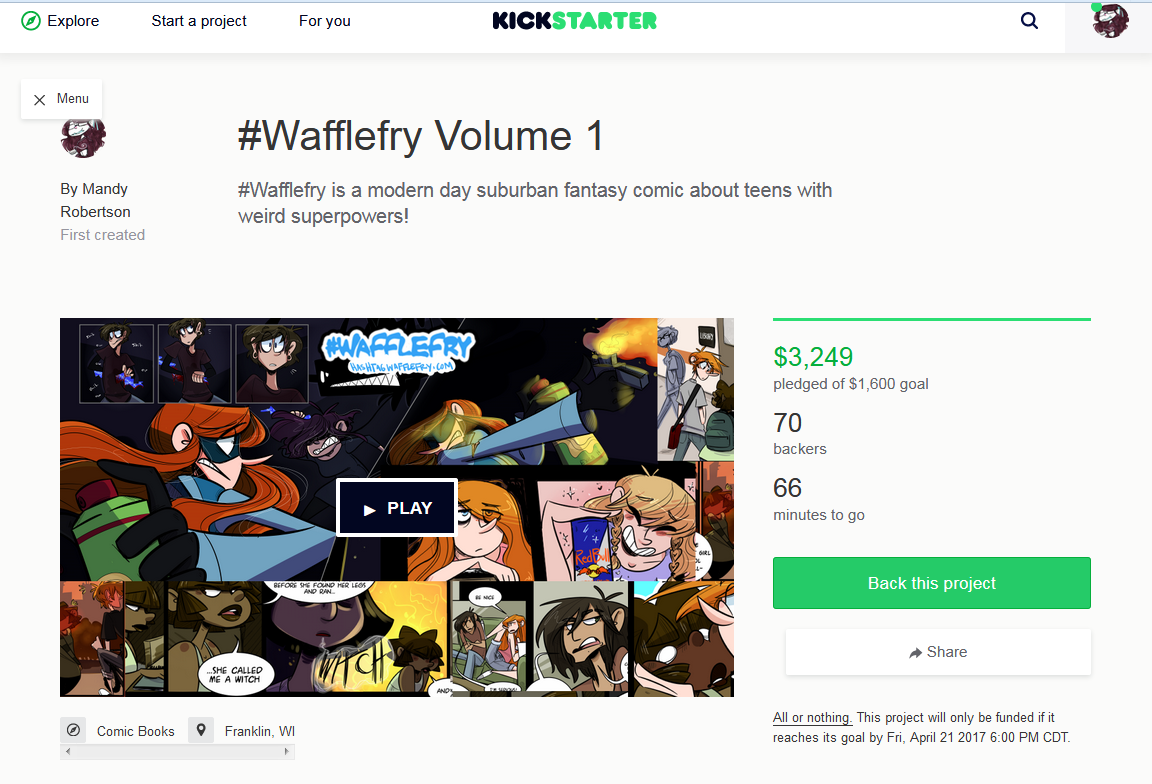Click the right arrow of horizontal scrollbar

coord(287,751)
